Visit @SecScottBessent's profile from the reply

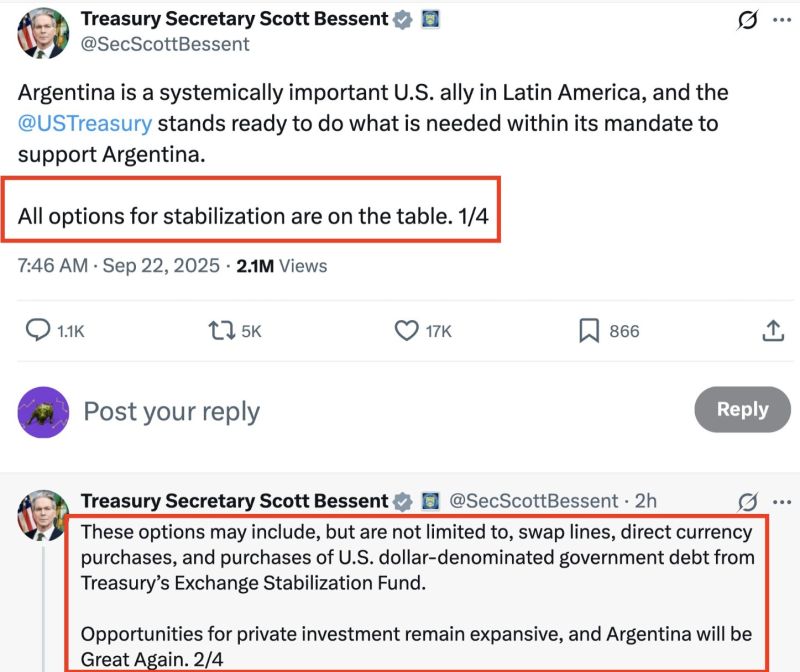531,501
